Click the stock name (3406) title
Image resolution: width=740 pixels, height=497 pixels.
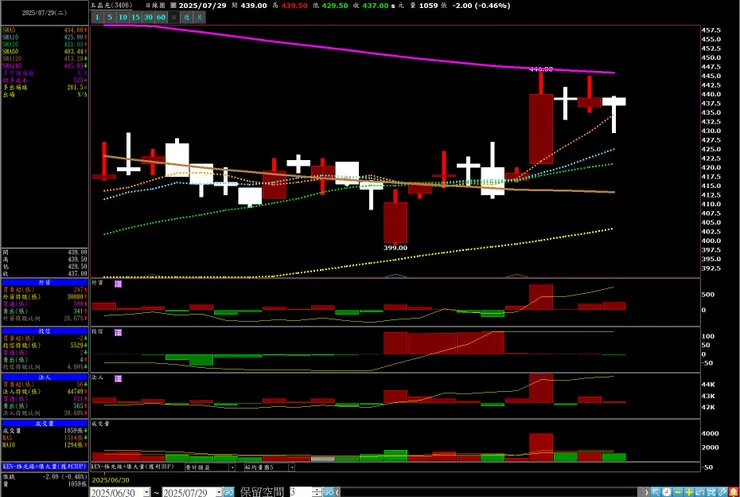tap(111, 6)
